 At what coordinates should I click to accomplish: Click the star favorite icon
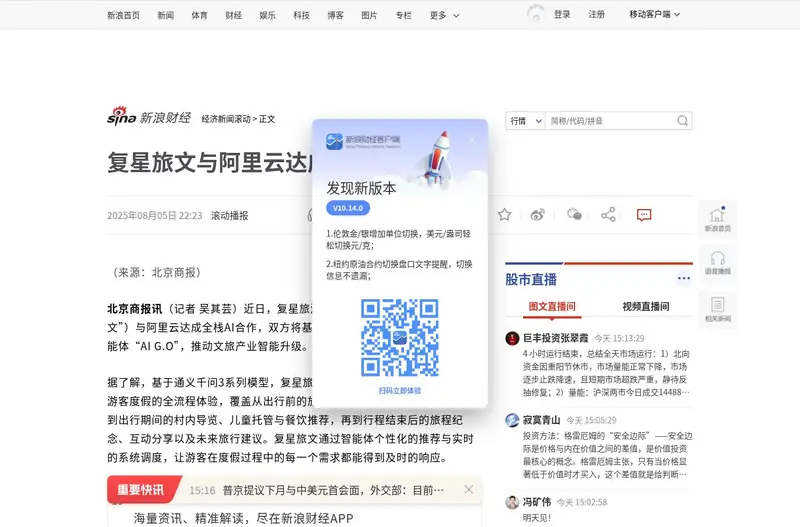point(505,215)
